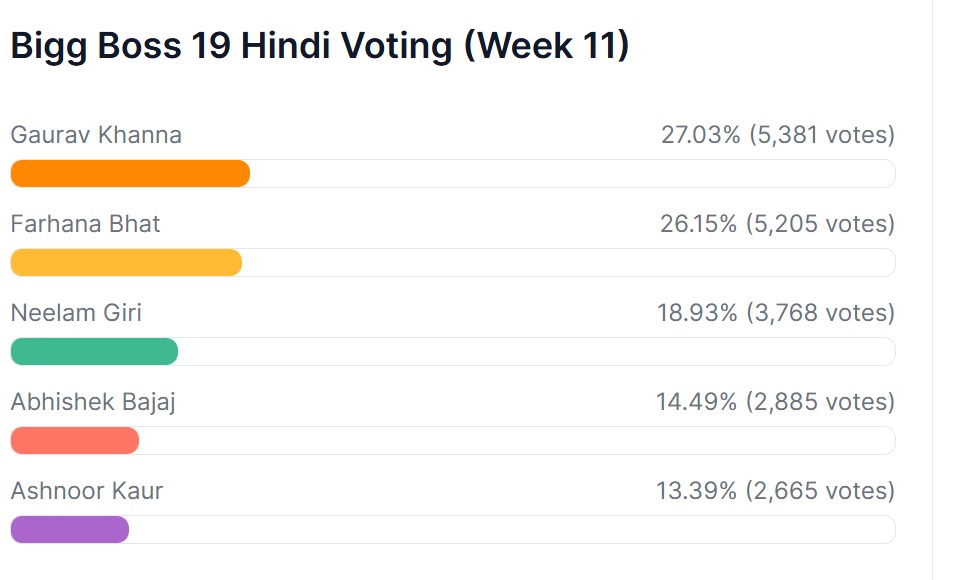956x580 pixels.
Task: Click the green Neelam Giri vote bar
Action: [x=94, y=352]
